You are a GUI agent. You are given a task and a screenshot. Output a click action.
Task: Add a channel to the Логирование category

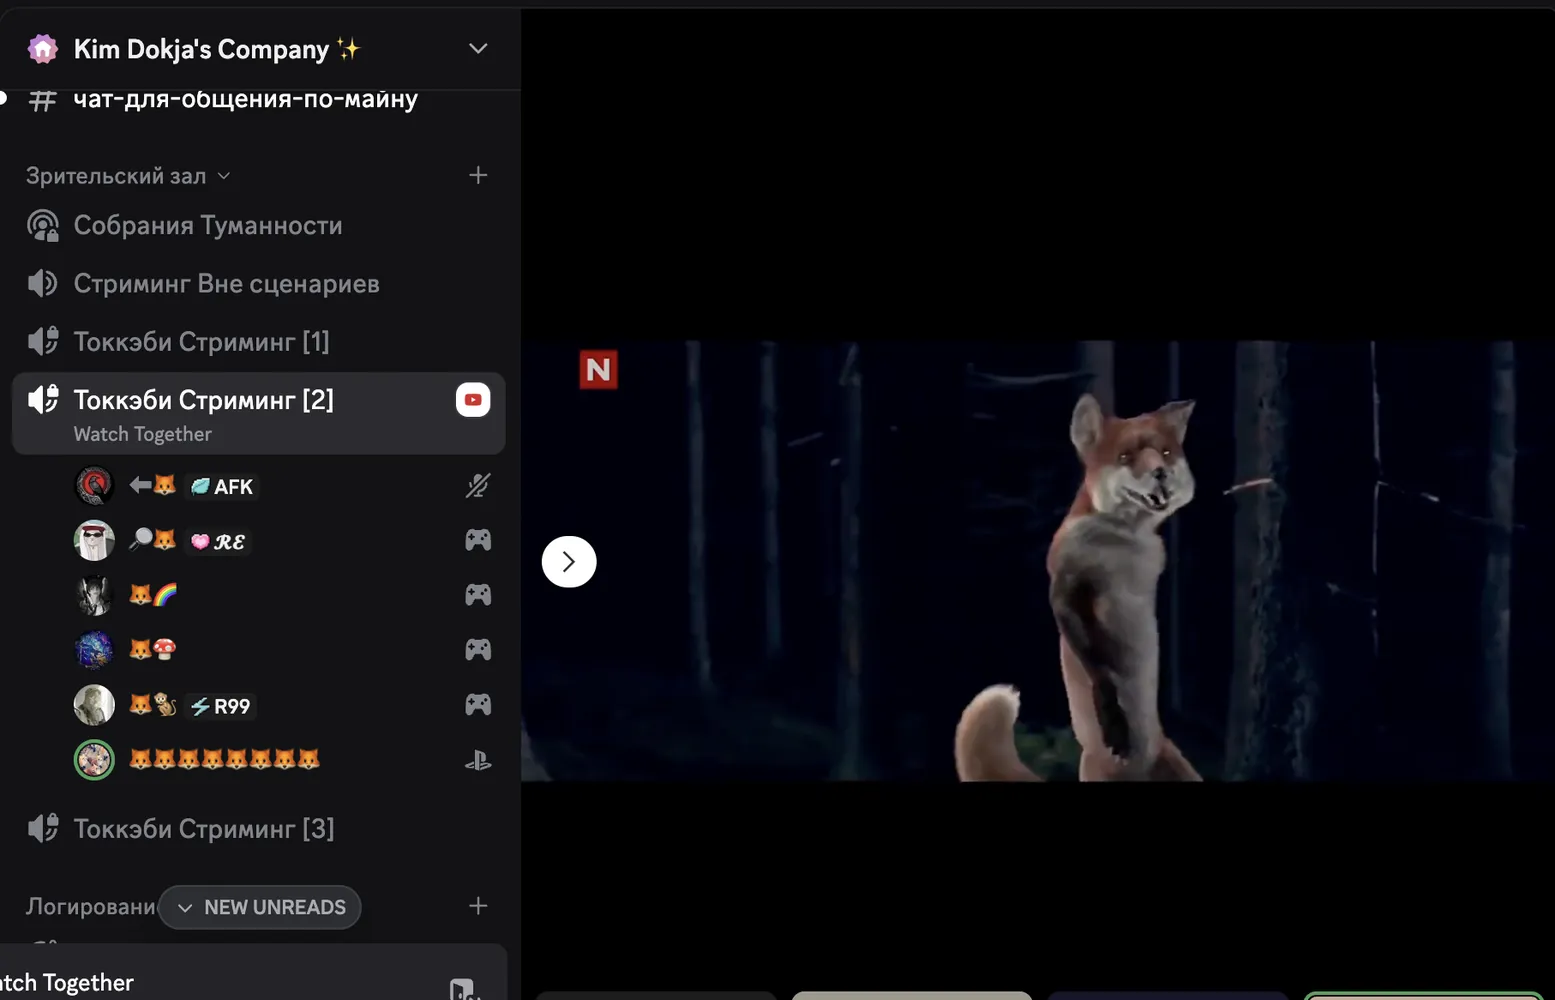478,906
